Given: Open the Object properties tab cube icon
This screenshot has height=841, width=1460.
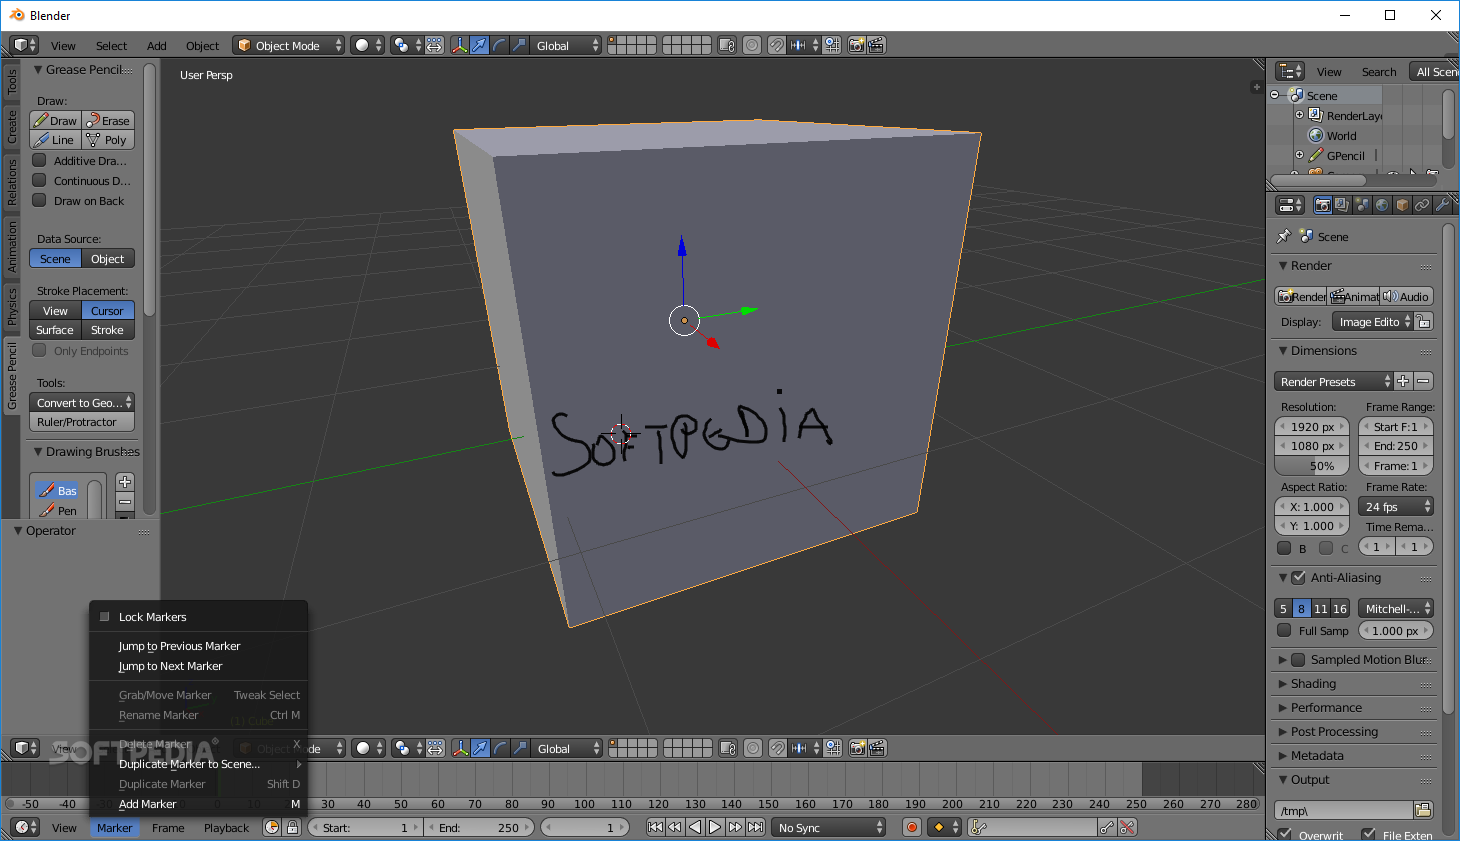Looking at the screenshot, I should point(1402,205).
